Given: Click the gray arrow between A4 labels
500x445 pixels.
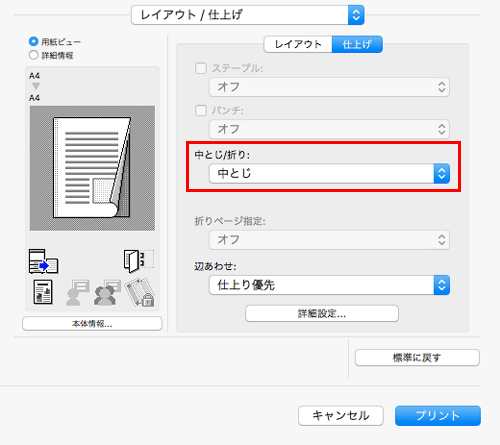Looking at the screenshot, I should click(36, 86).
